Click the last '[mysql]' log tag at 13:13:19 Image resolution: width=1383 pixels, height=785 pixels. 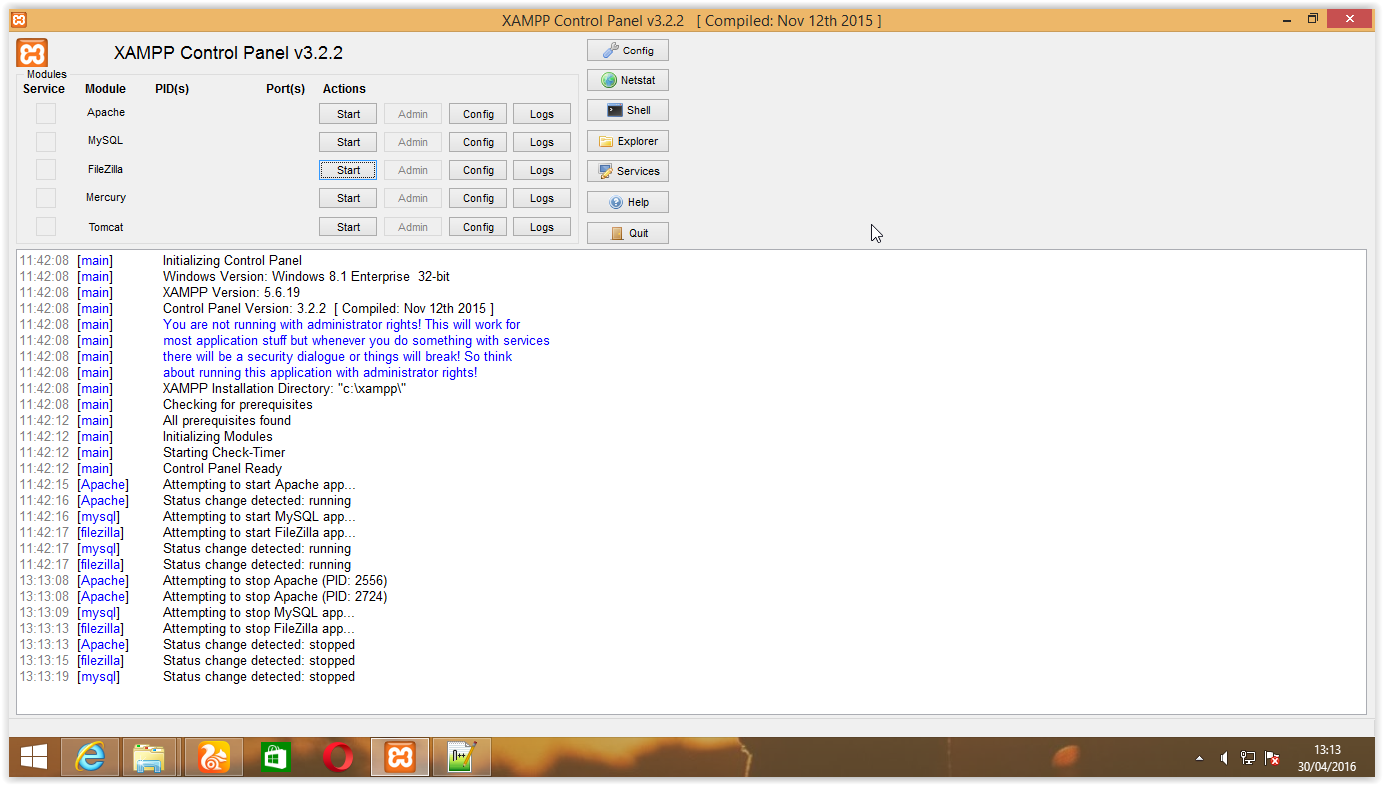pyautogui.click(x=98, y=676)
